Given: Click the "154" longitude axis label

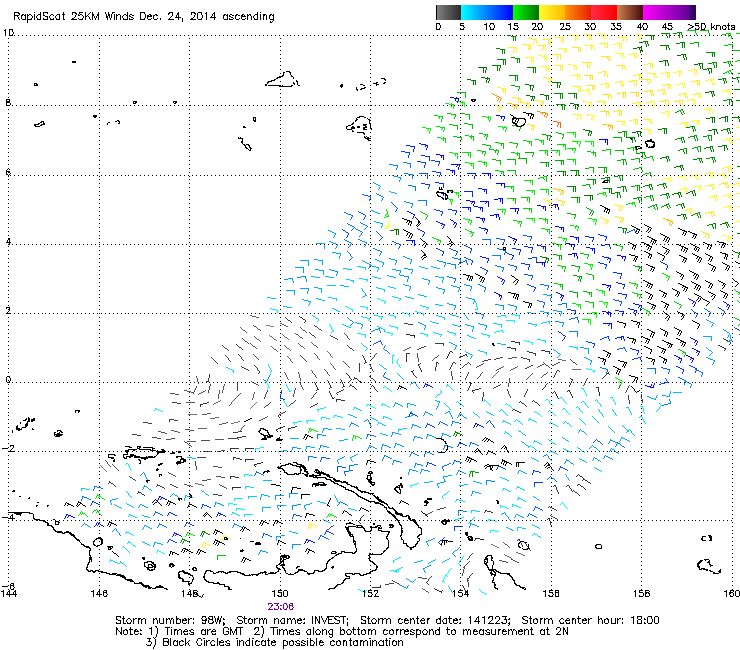Looking at the screenshot, I should [461, 593].
